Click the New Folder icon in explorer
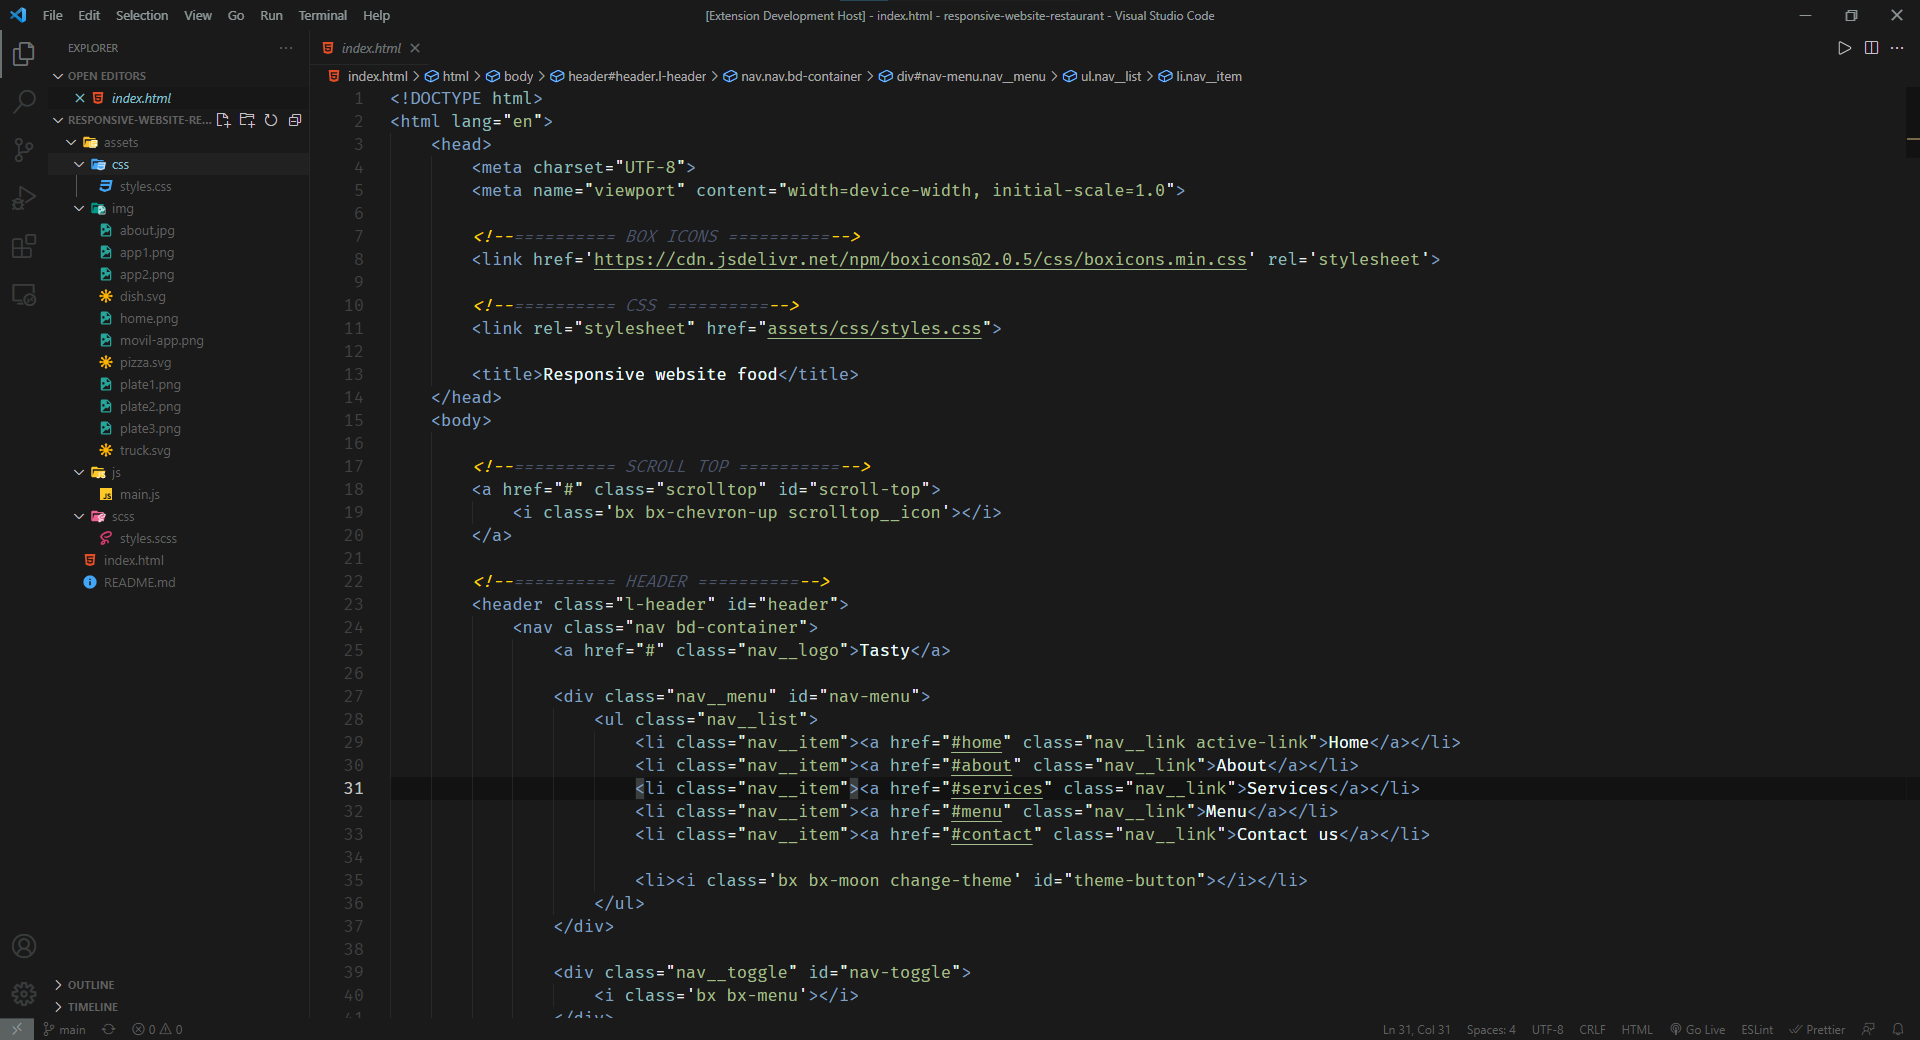Image resolution: width=1920 pixels, height=1040 pixels. [247, 120]
